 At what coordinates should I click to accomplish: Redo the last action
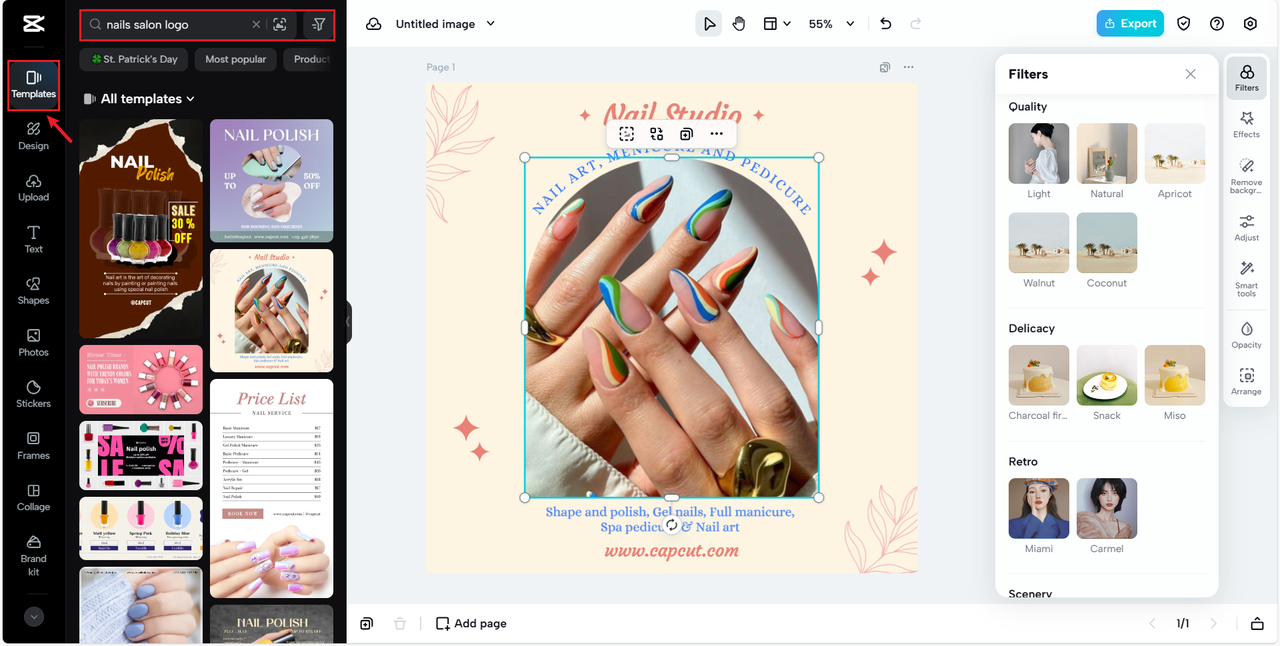tap(916, 24)
